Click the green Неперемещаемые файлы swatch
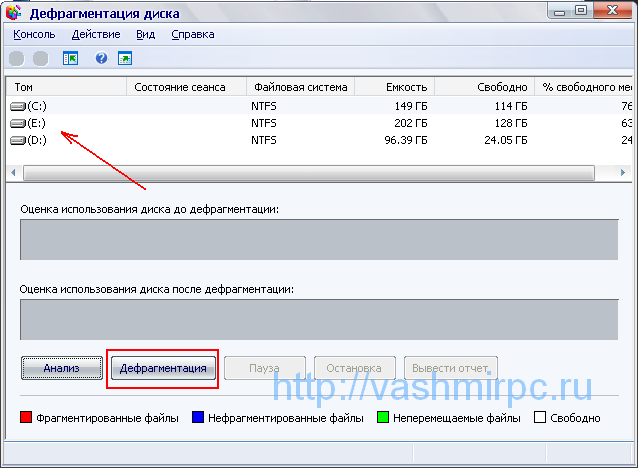Screen dimensions: 638x468 (383, 417)
